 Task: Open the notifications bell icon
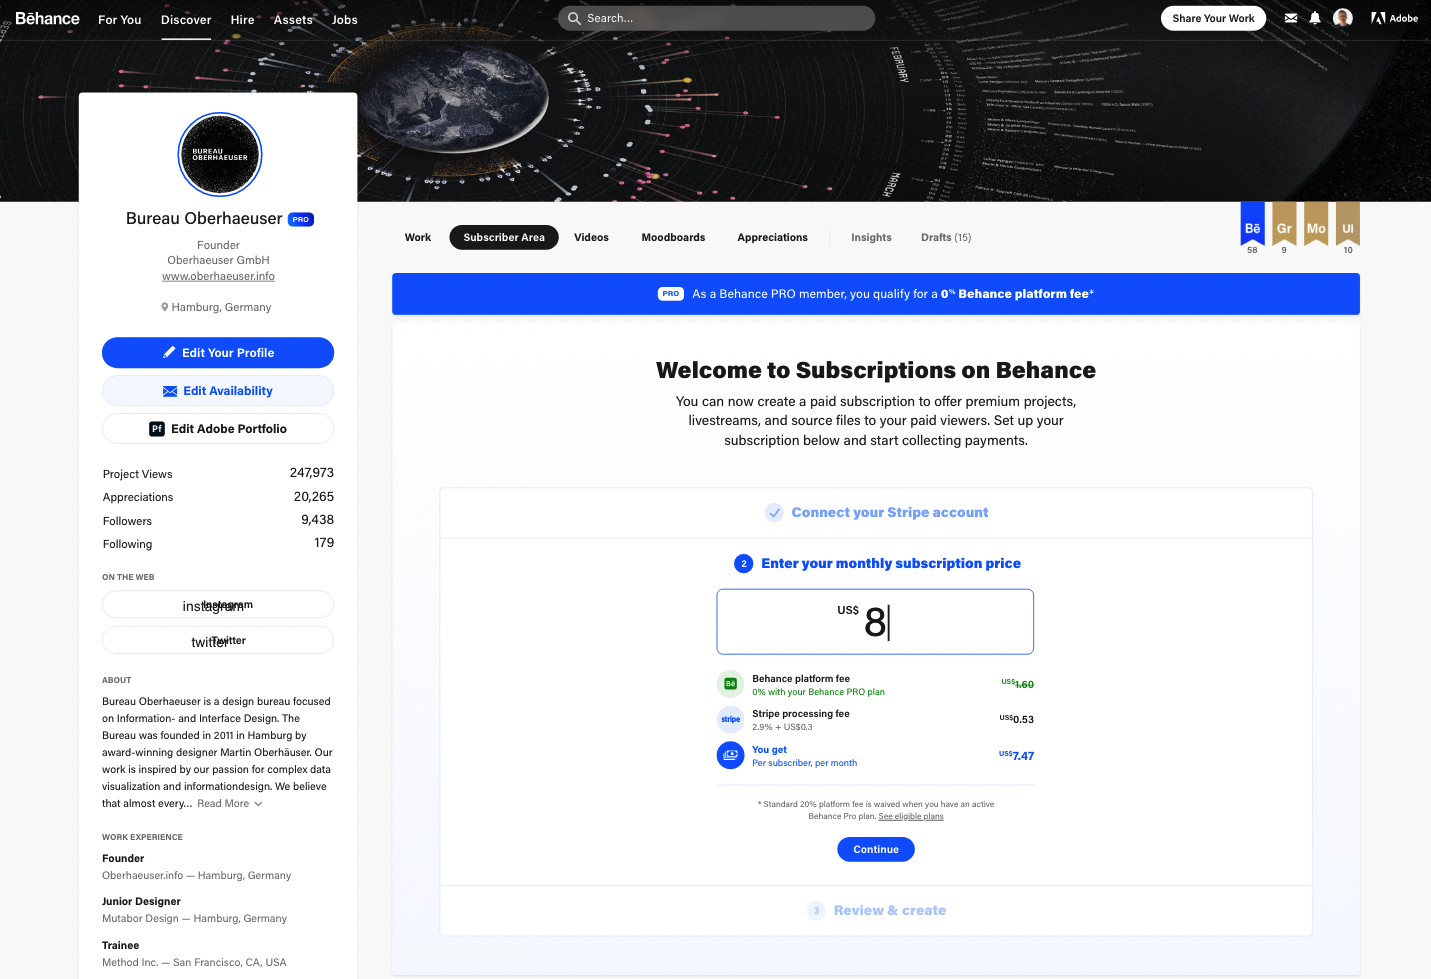coord(1315,18)
